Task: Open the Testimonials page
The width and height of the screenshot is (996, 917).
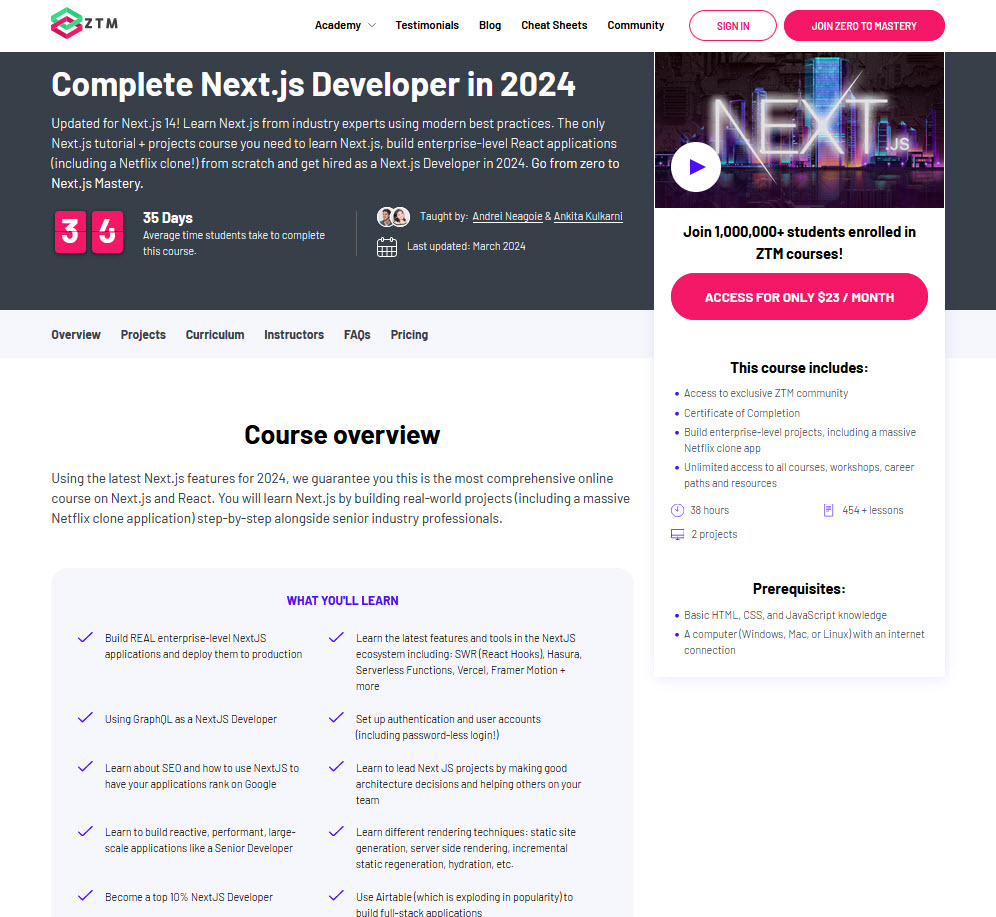Action: 427,25
